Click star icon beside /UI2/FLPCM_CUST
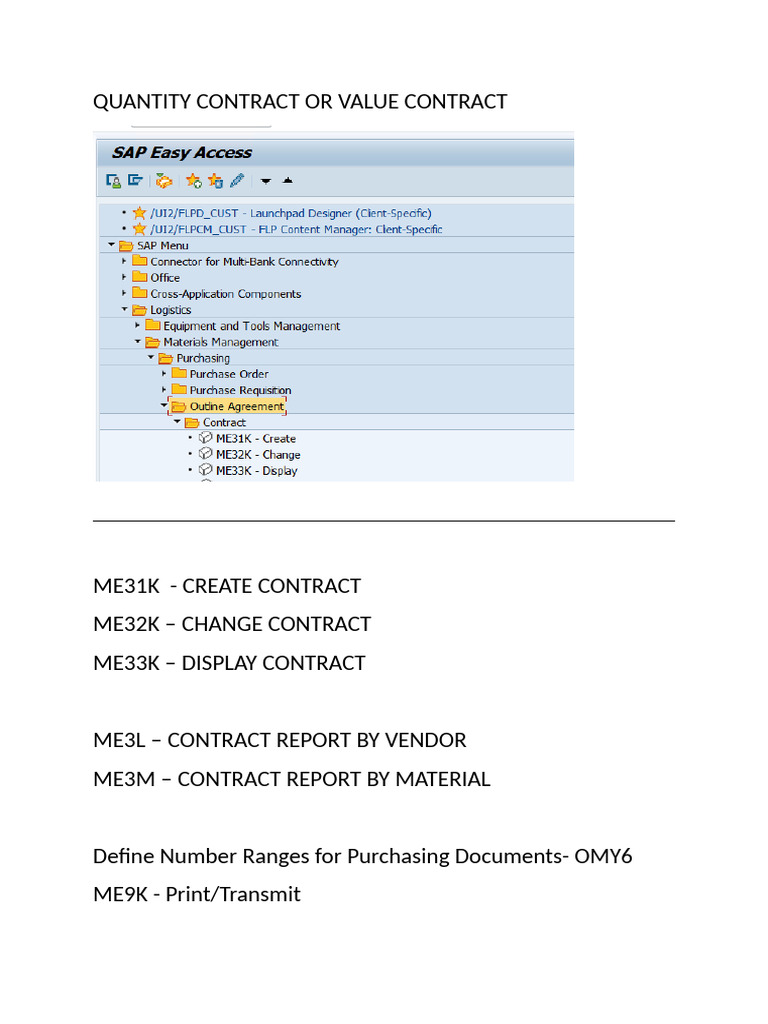 139,229
